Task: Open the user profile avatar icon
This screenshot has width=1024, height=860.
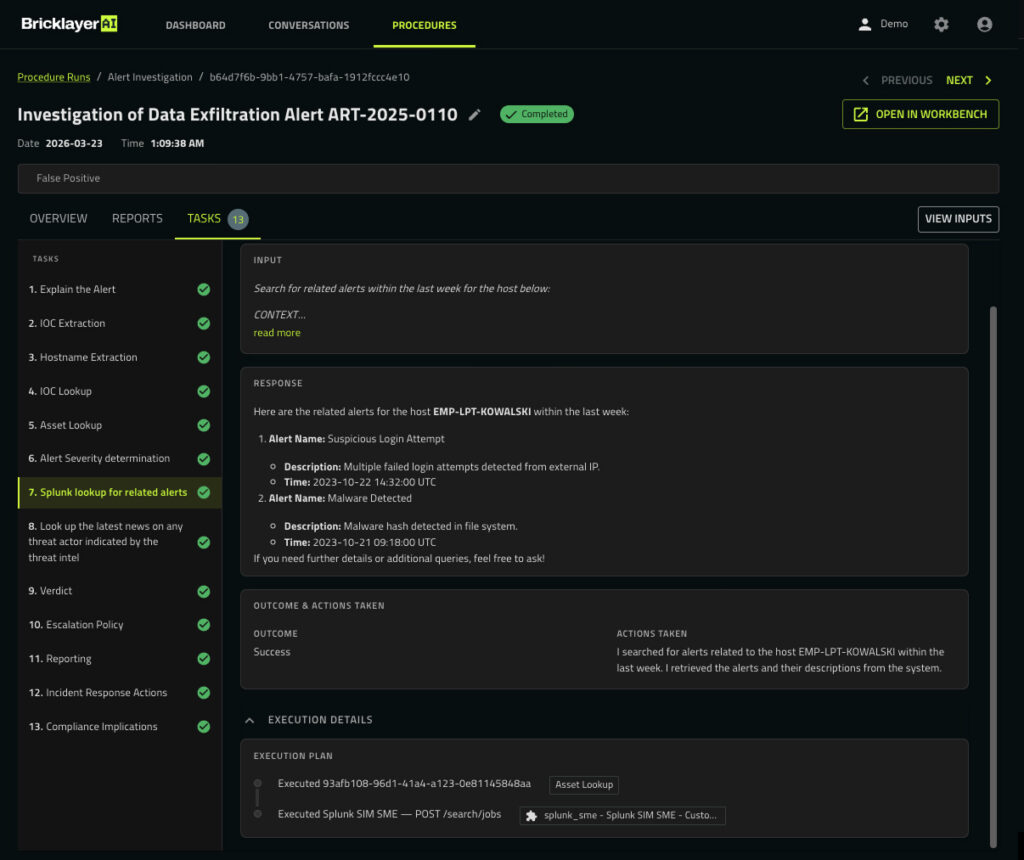Action: [985, 24]
